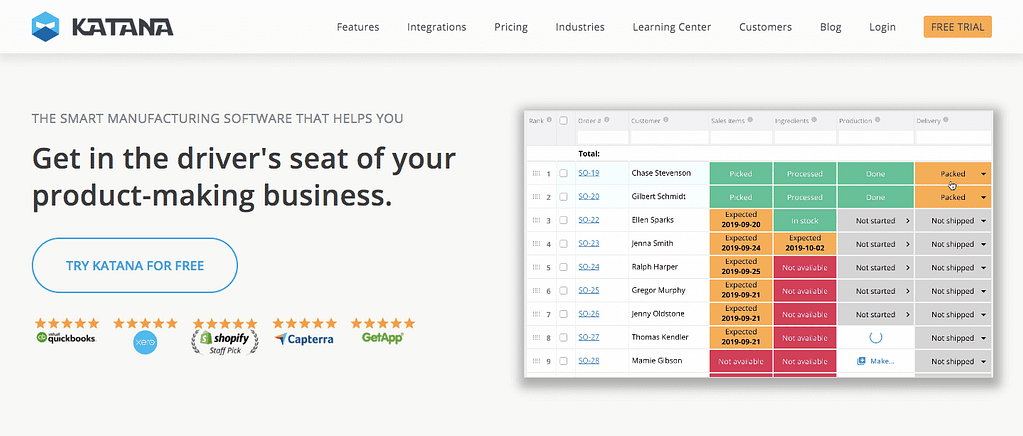The height and width of the screenshot is (436, 1023).
Task: Check the box for Ralph Harper's order
Action: tap(564, 268)
